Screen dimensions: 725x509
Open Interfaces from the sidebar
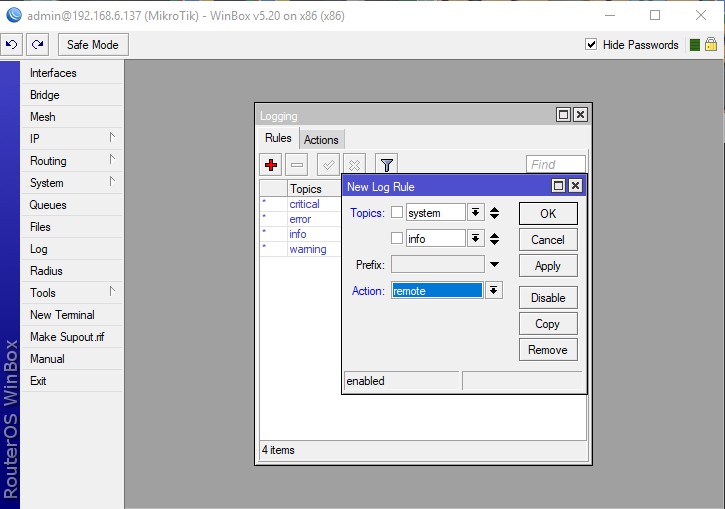(x=72, y=73)
